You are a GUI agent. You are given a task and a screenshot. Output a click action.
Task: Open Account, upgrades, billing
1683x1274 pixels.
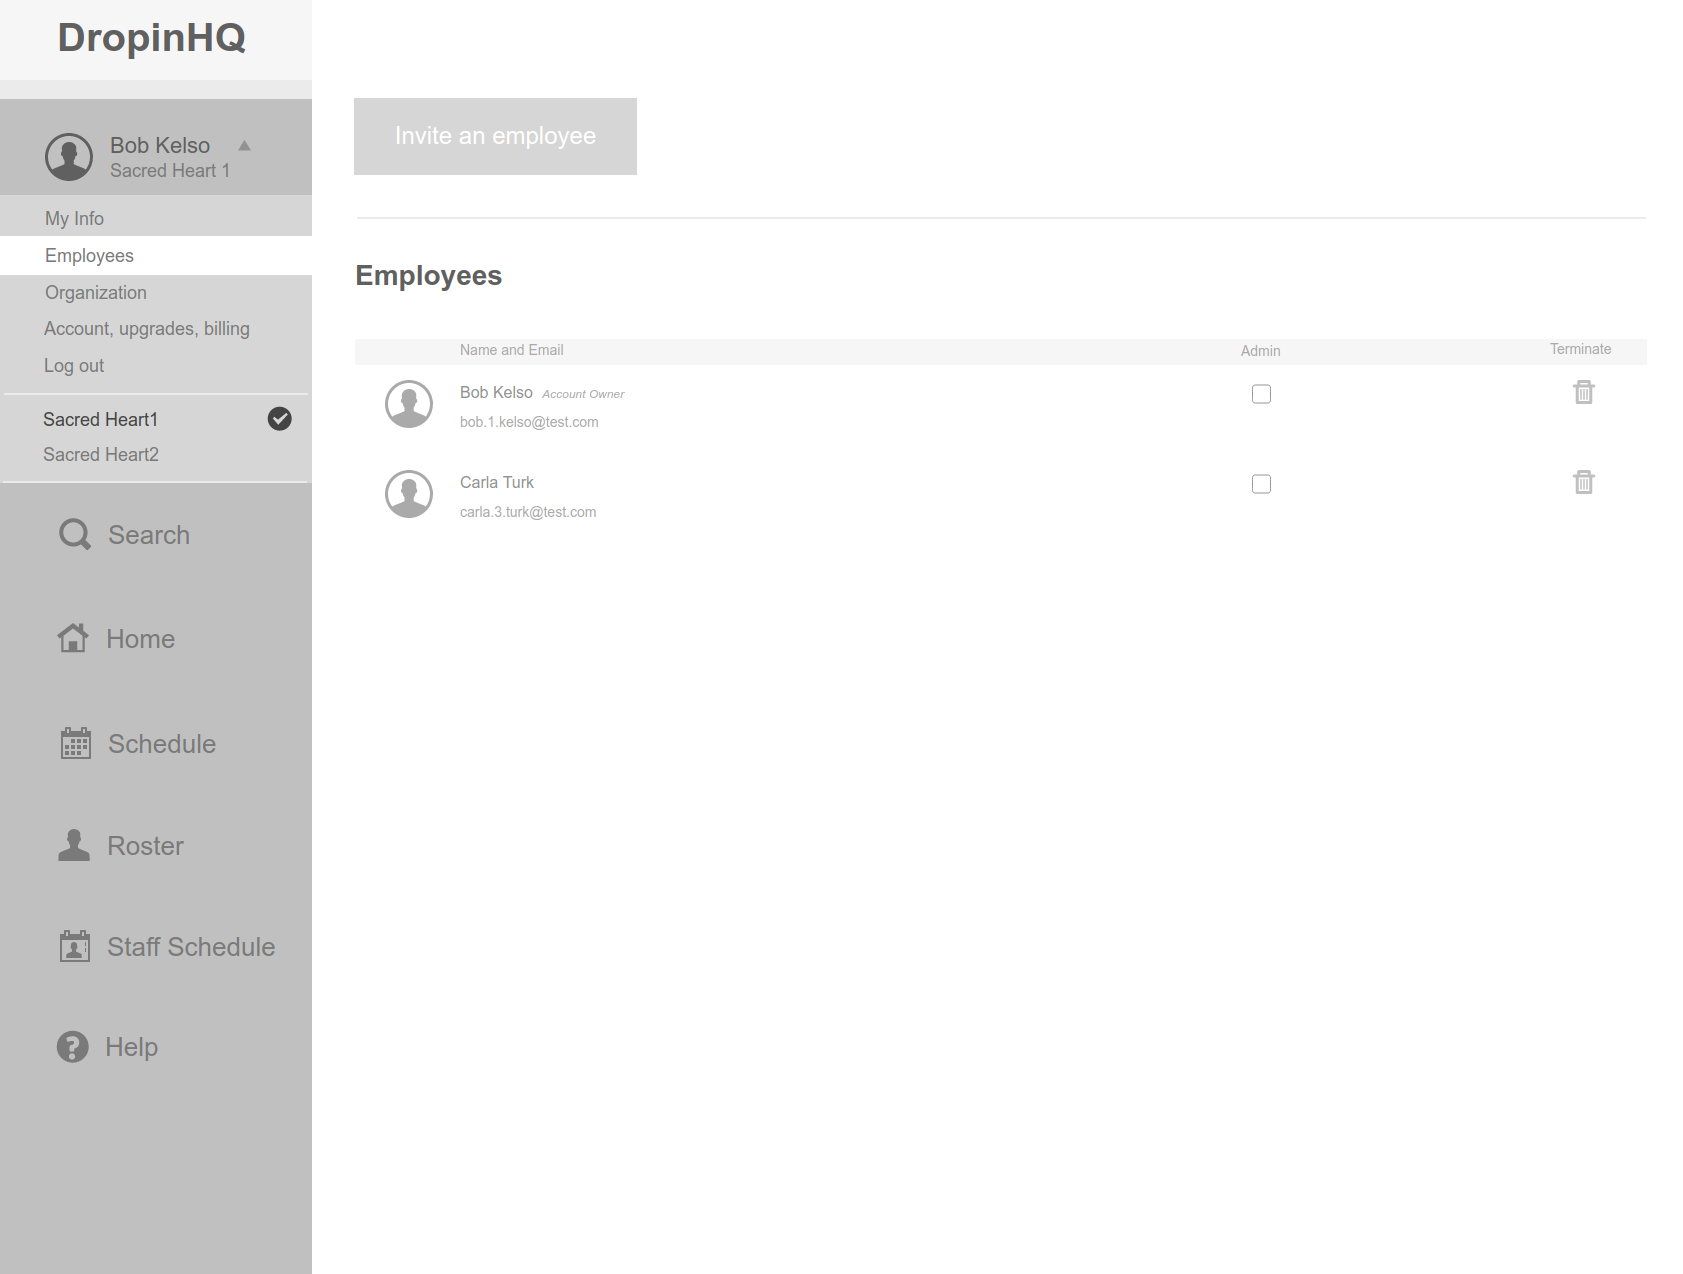(x=147, y=328)
